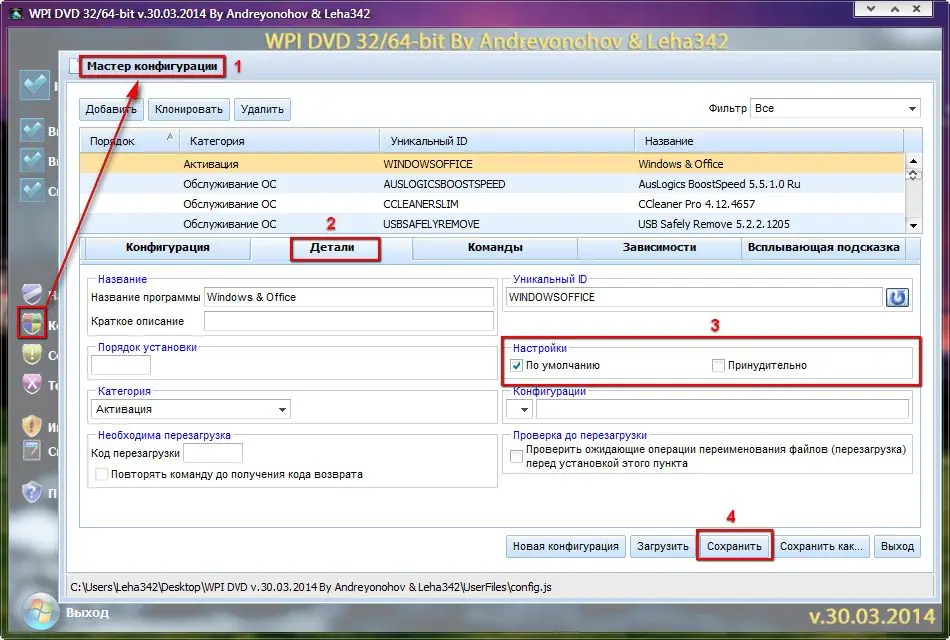950x640 pixels.
Task: Switch to the Детали tab
Action: [332, 247]
